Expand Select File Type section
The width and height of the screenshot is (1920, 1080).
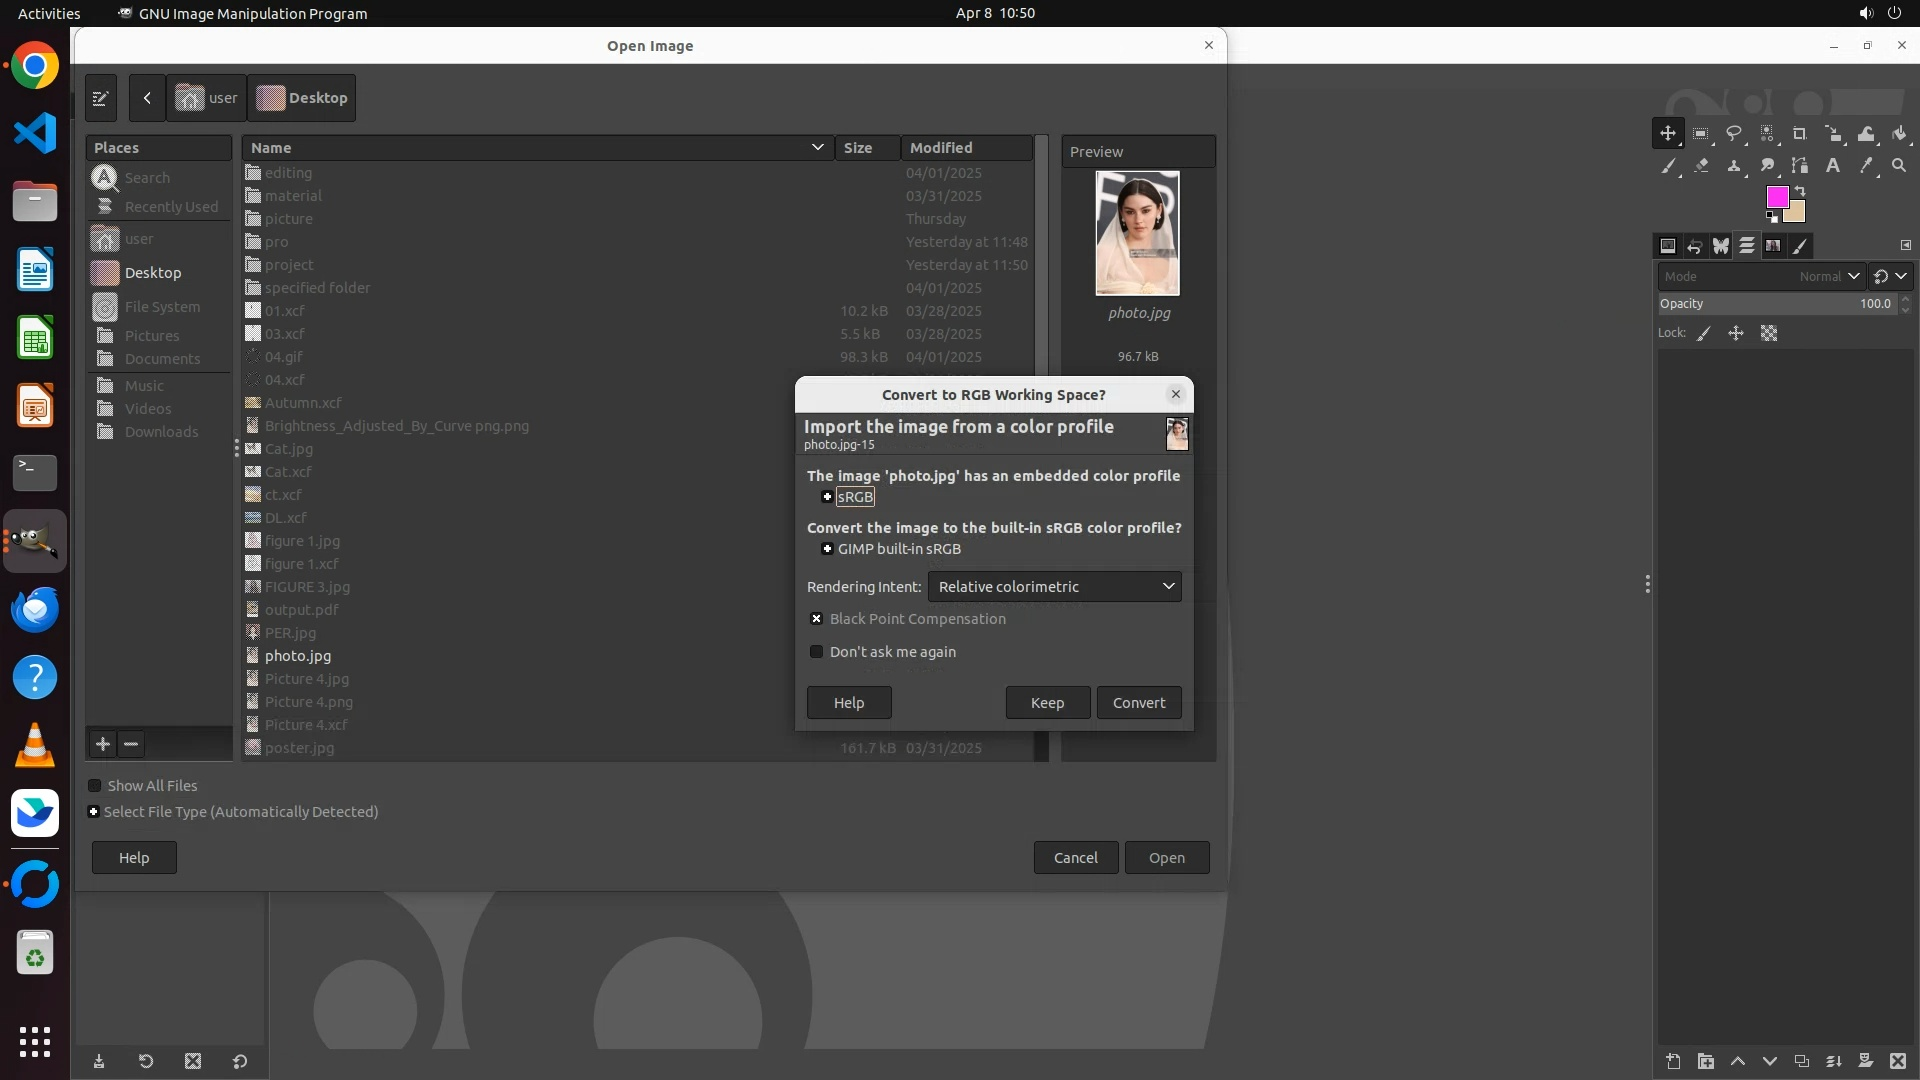[x=94, y=812]
